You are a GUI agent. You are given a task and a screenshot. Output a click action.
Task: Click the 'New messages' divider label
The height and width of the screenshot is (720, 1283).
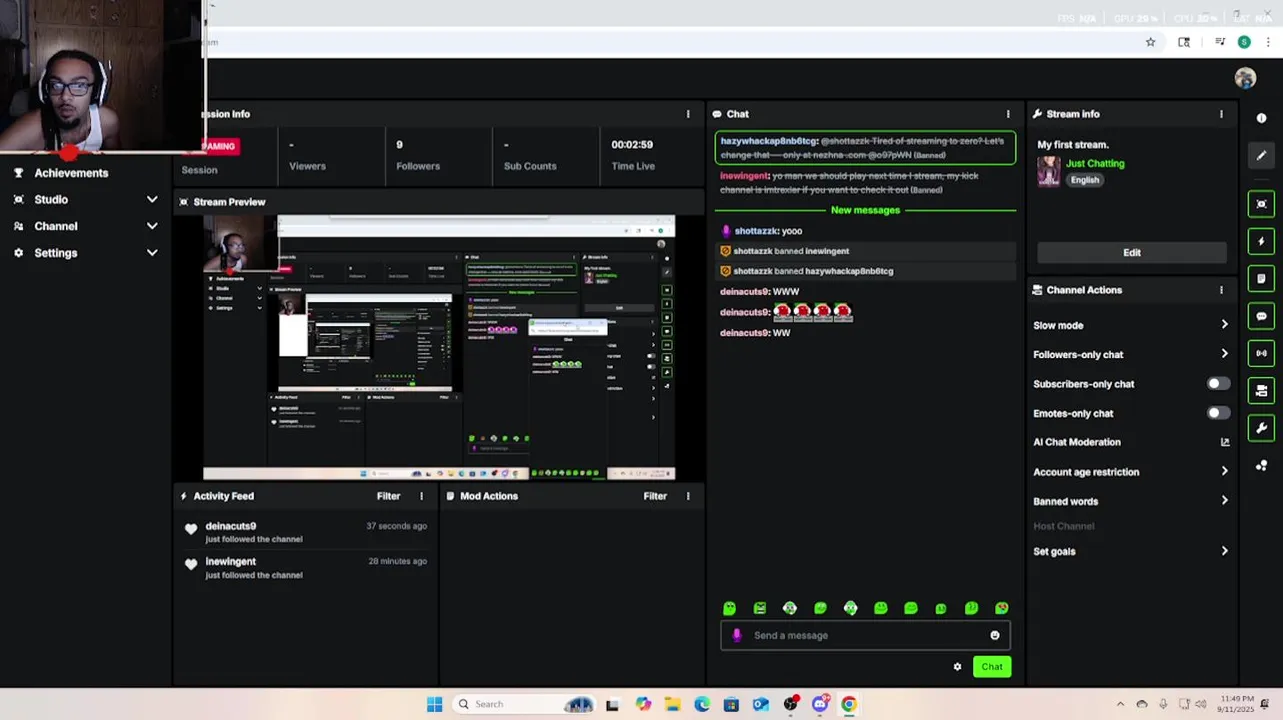(865, 210)
